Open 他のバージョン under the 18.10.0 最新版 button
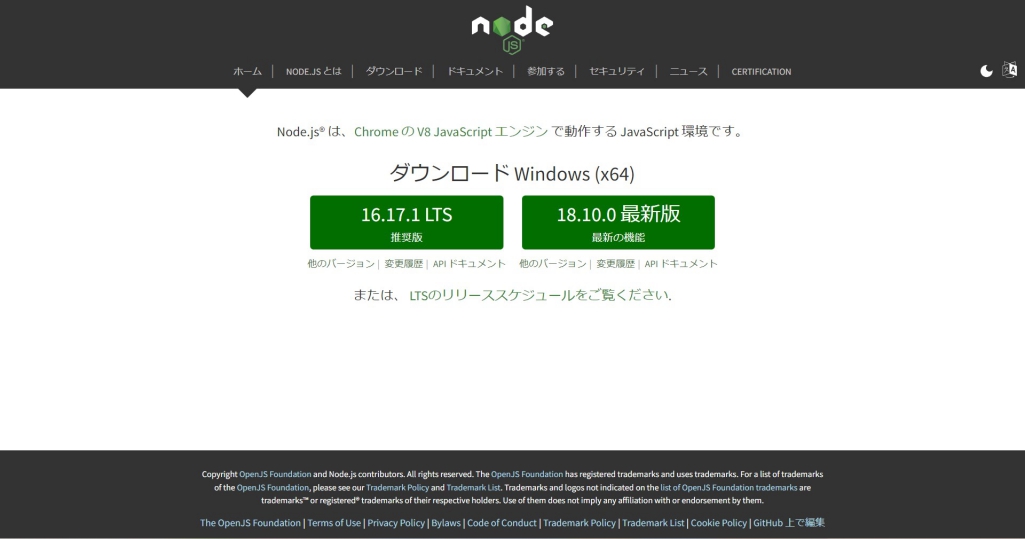 click(x=552, y=263)
